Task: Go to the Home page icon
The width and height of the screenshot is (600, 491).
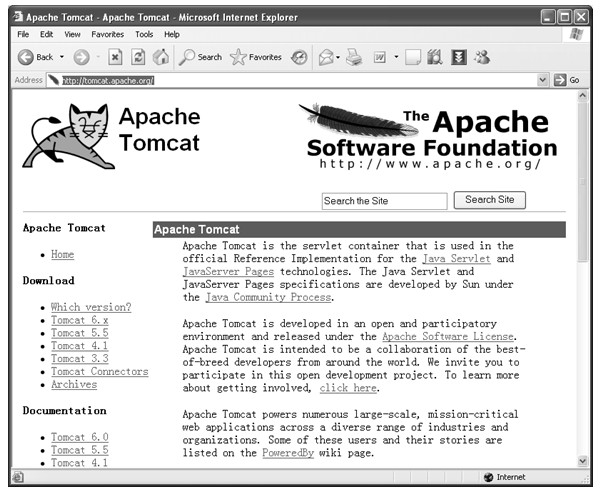Action: (161, 57)
